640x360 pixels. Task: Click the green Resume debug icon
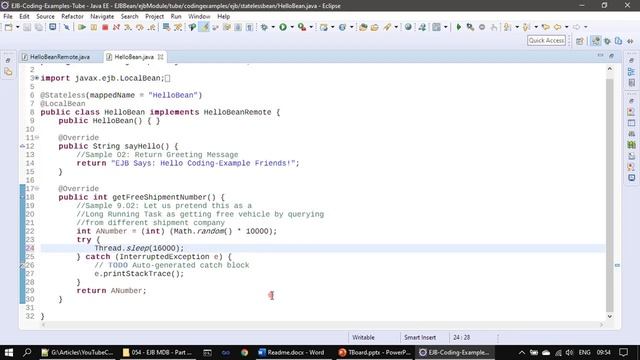click(x=82, y=27)
